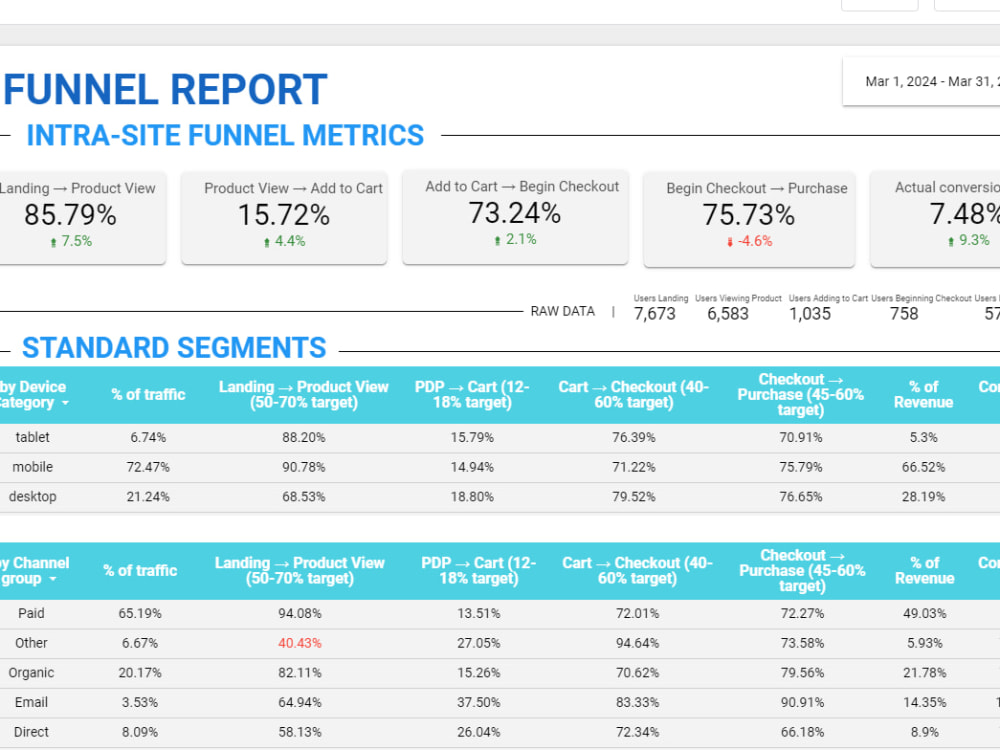The image size is (1000, 750).
Task: Select the mobile row label
Action: pos(33,467)
